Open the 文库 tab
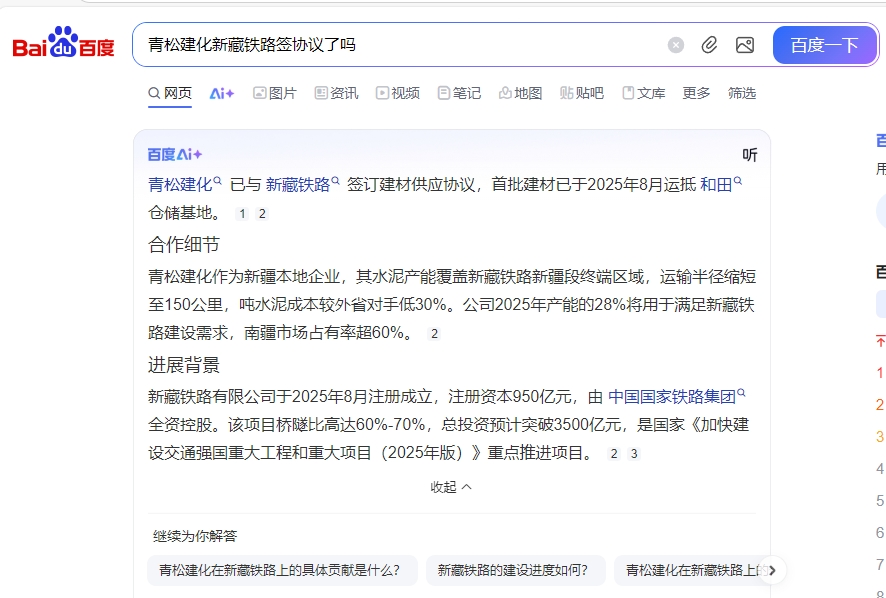The width and height of the screenshot is (886, 598). coord(644,93)
